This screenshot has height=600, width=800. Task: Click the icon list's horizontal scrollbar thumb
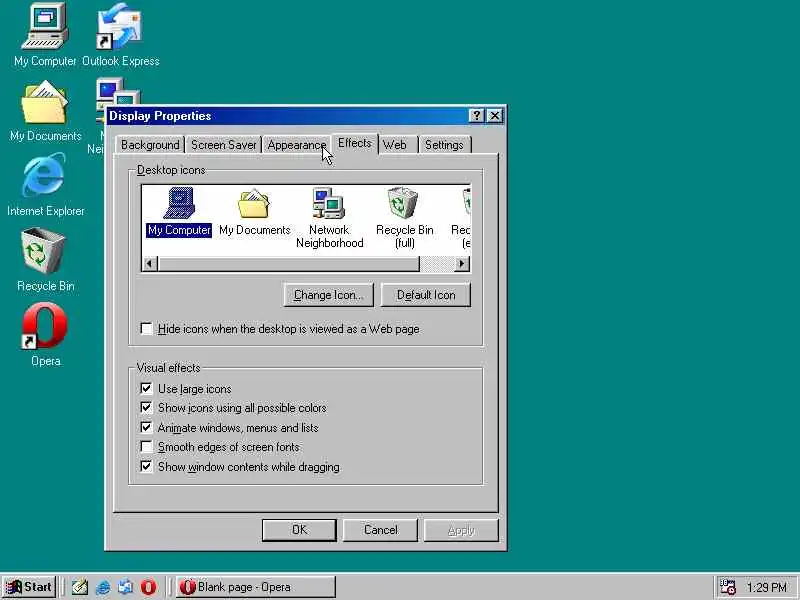click(288, 264)
